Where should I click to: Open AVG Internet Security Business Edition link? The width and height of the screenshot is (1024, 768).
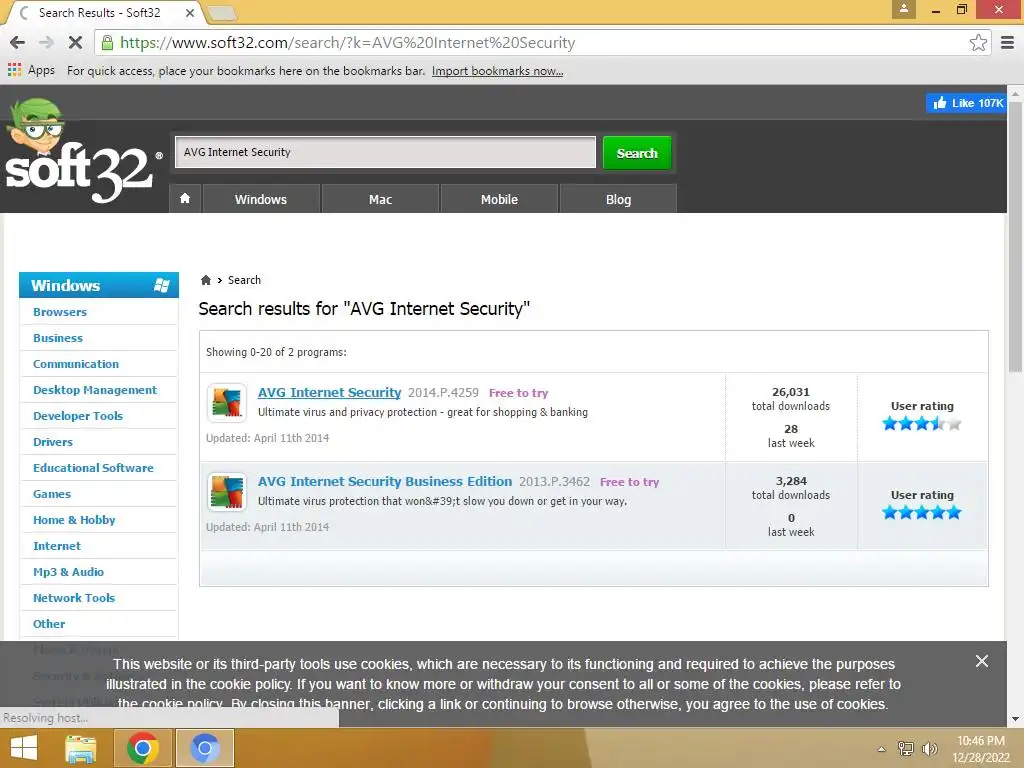pos(385,481)
